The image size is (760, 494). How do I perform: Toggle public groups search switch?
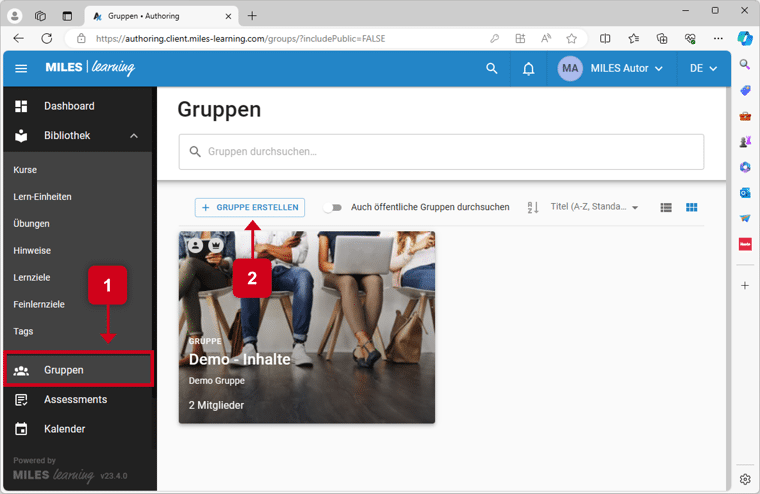click(x=331, y=207)
